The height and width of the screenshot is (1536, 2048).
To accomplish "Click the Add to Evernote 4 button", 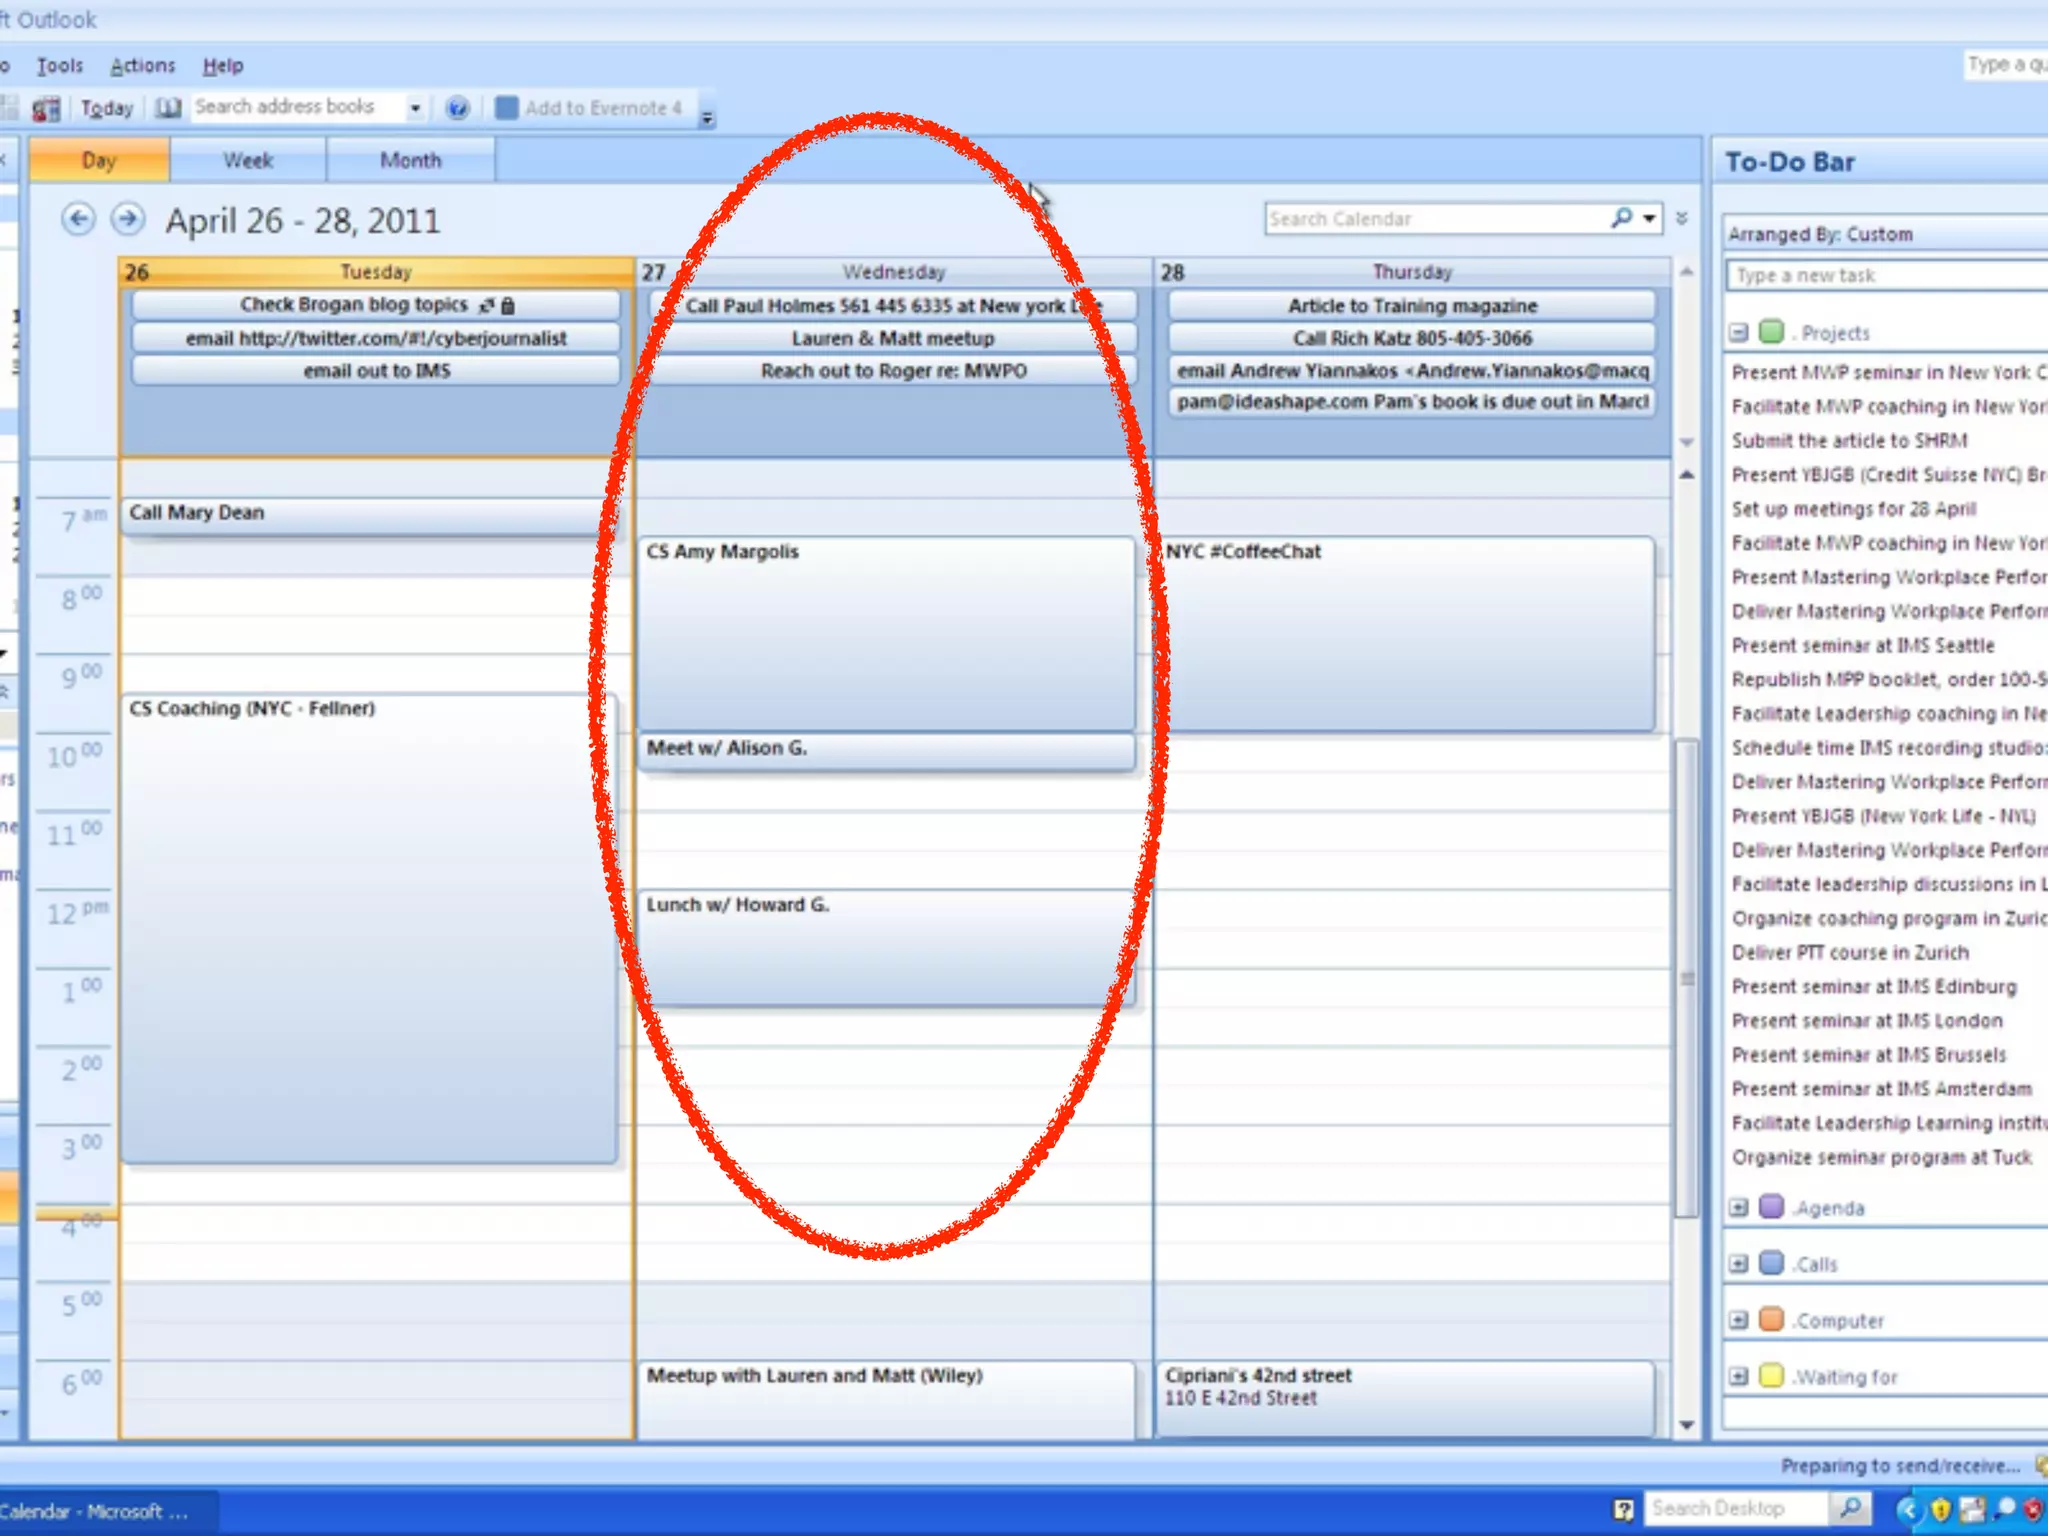I will coord(590,108).
